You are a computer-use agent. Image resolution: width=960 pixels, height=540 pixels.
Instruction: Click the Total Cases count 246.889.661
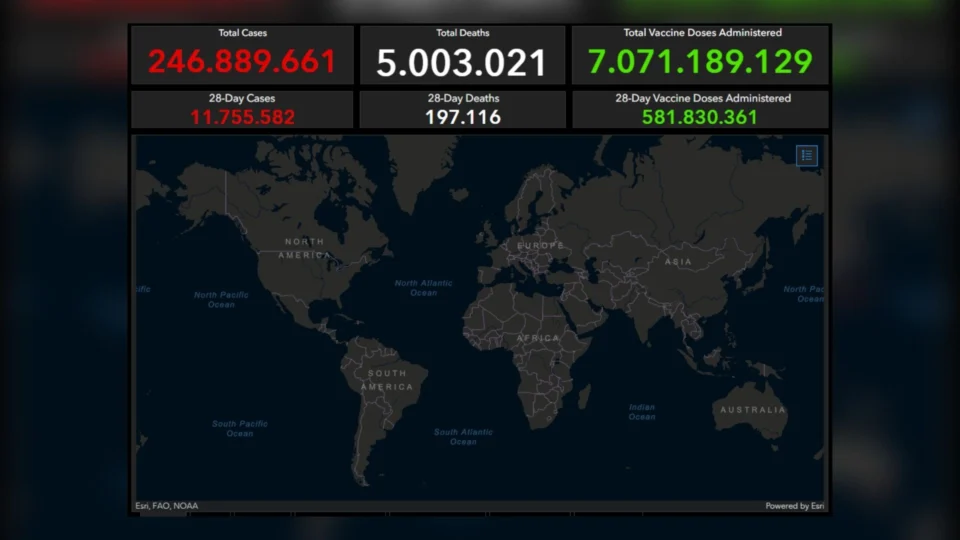pyautogui.click(x=242, y=62)
